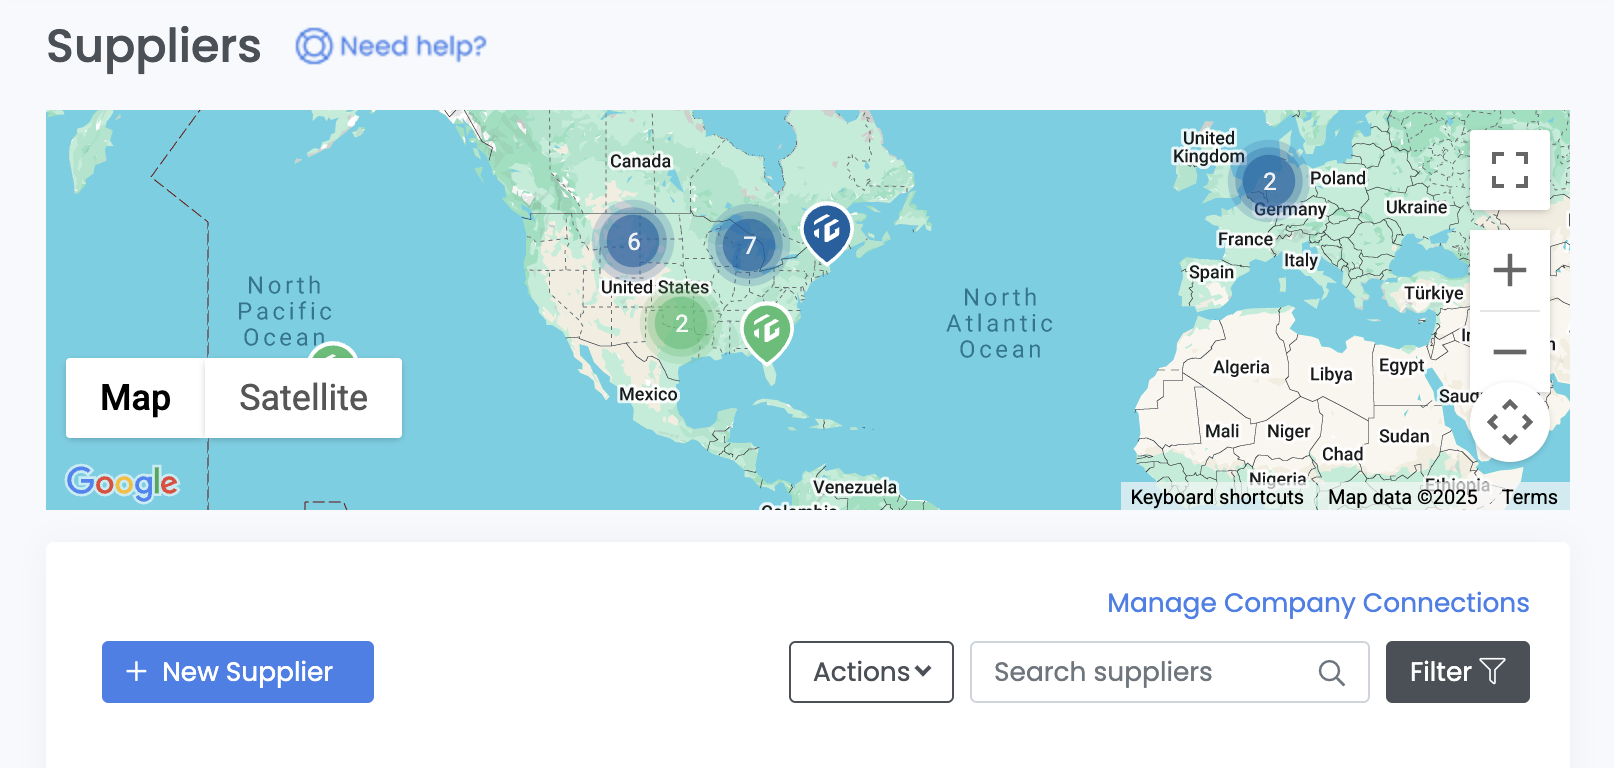Click the magnifier icon in supplier search
Image resolution: width=1614 pixels, height=768 pixels.
pos(1332,672)
